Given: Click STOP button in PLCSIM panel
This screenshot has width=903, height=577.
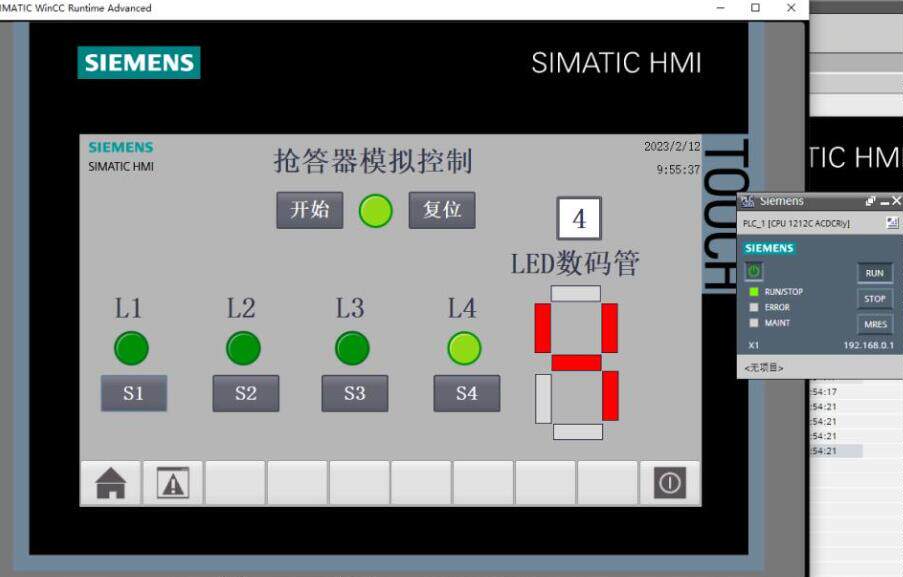Looking at the screenshot, I should pyautogui.click(x=874, y=299).
